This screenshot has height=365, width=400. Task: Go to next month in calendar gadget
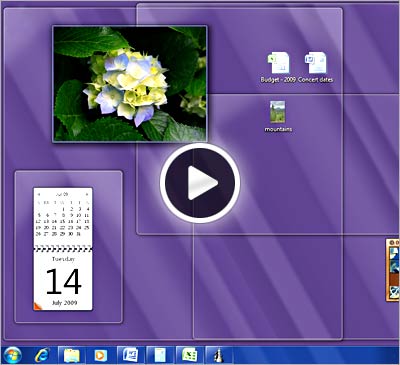pyautogui.click(x=87, y=194)
